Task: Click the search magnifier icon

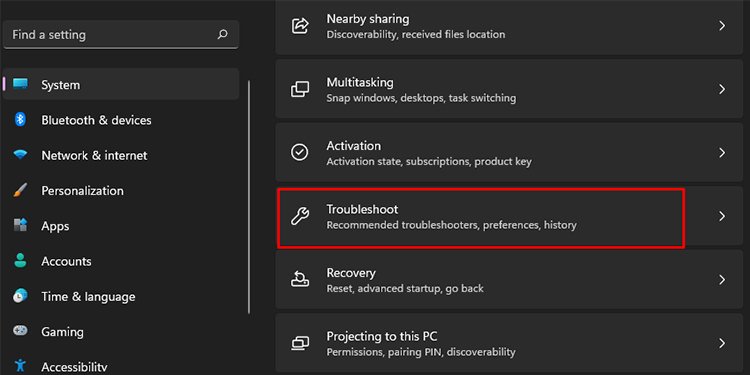Action: [x=222, y=34]
